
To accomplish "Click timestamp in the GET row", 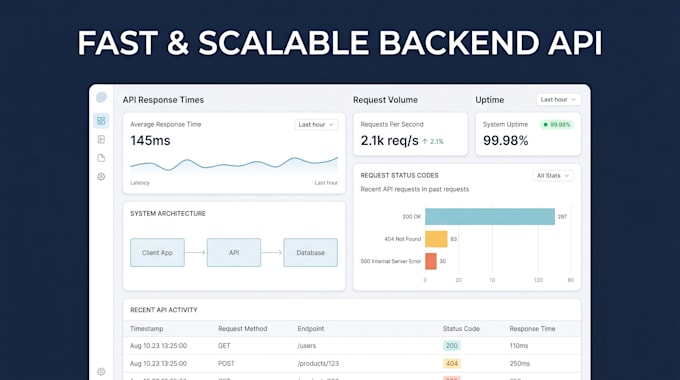I will click(158, 346).
